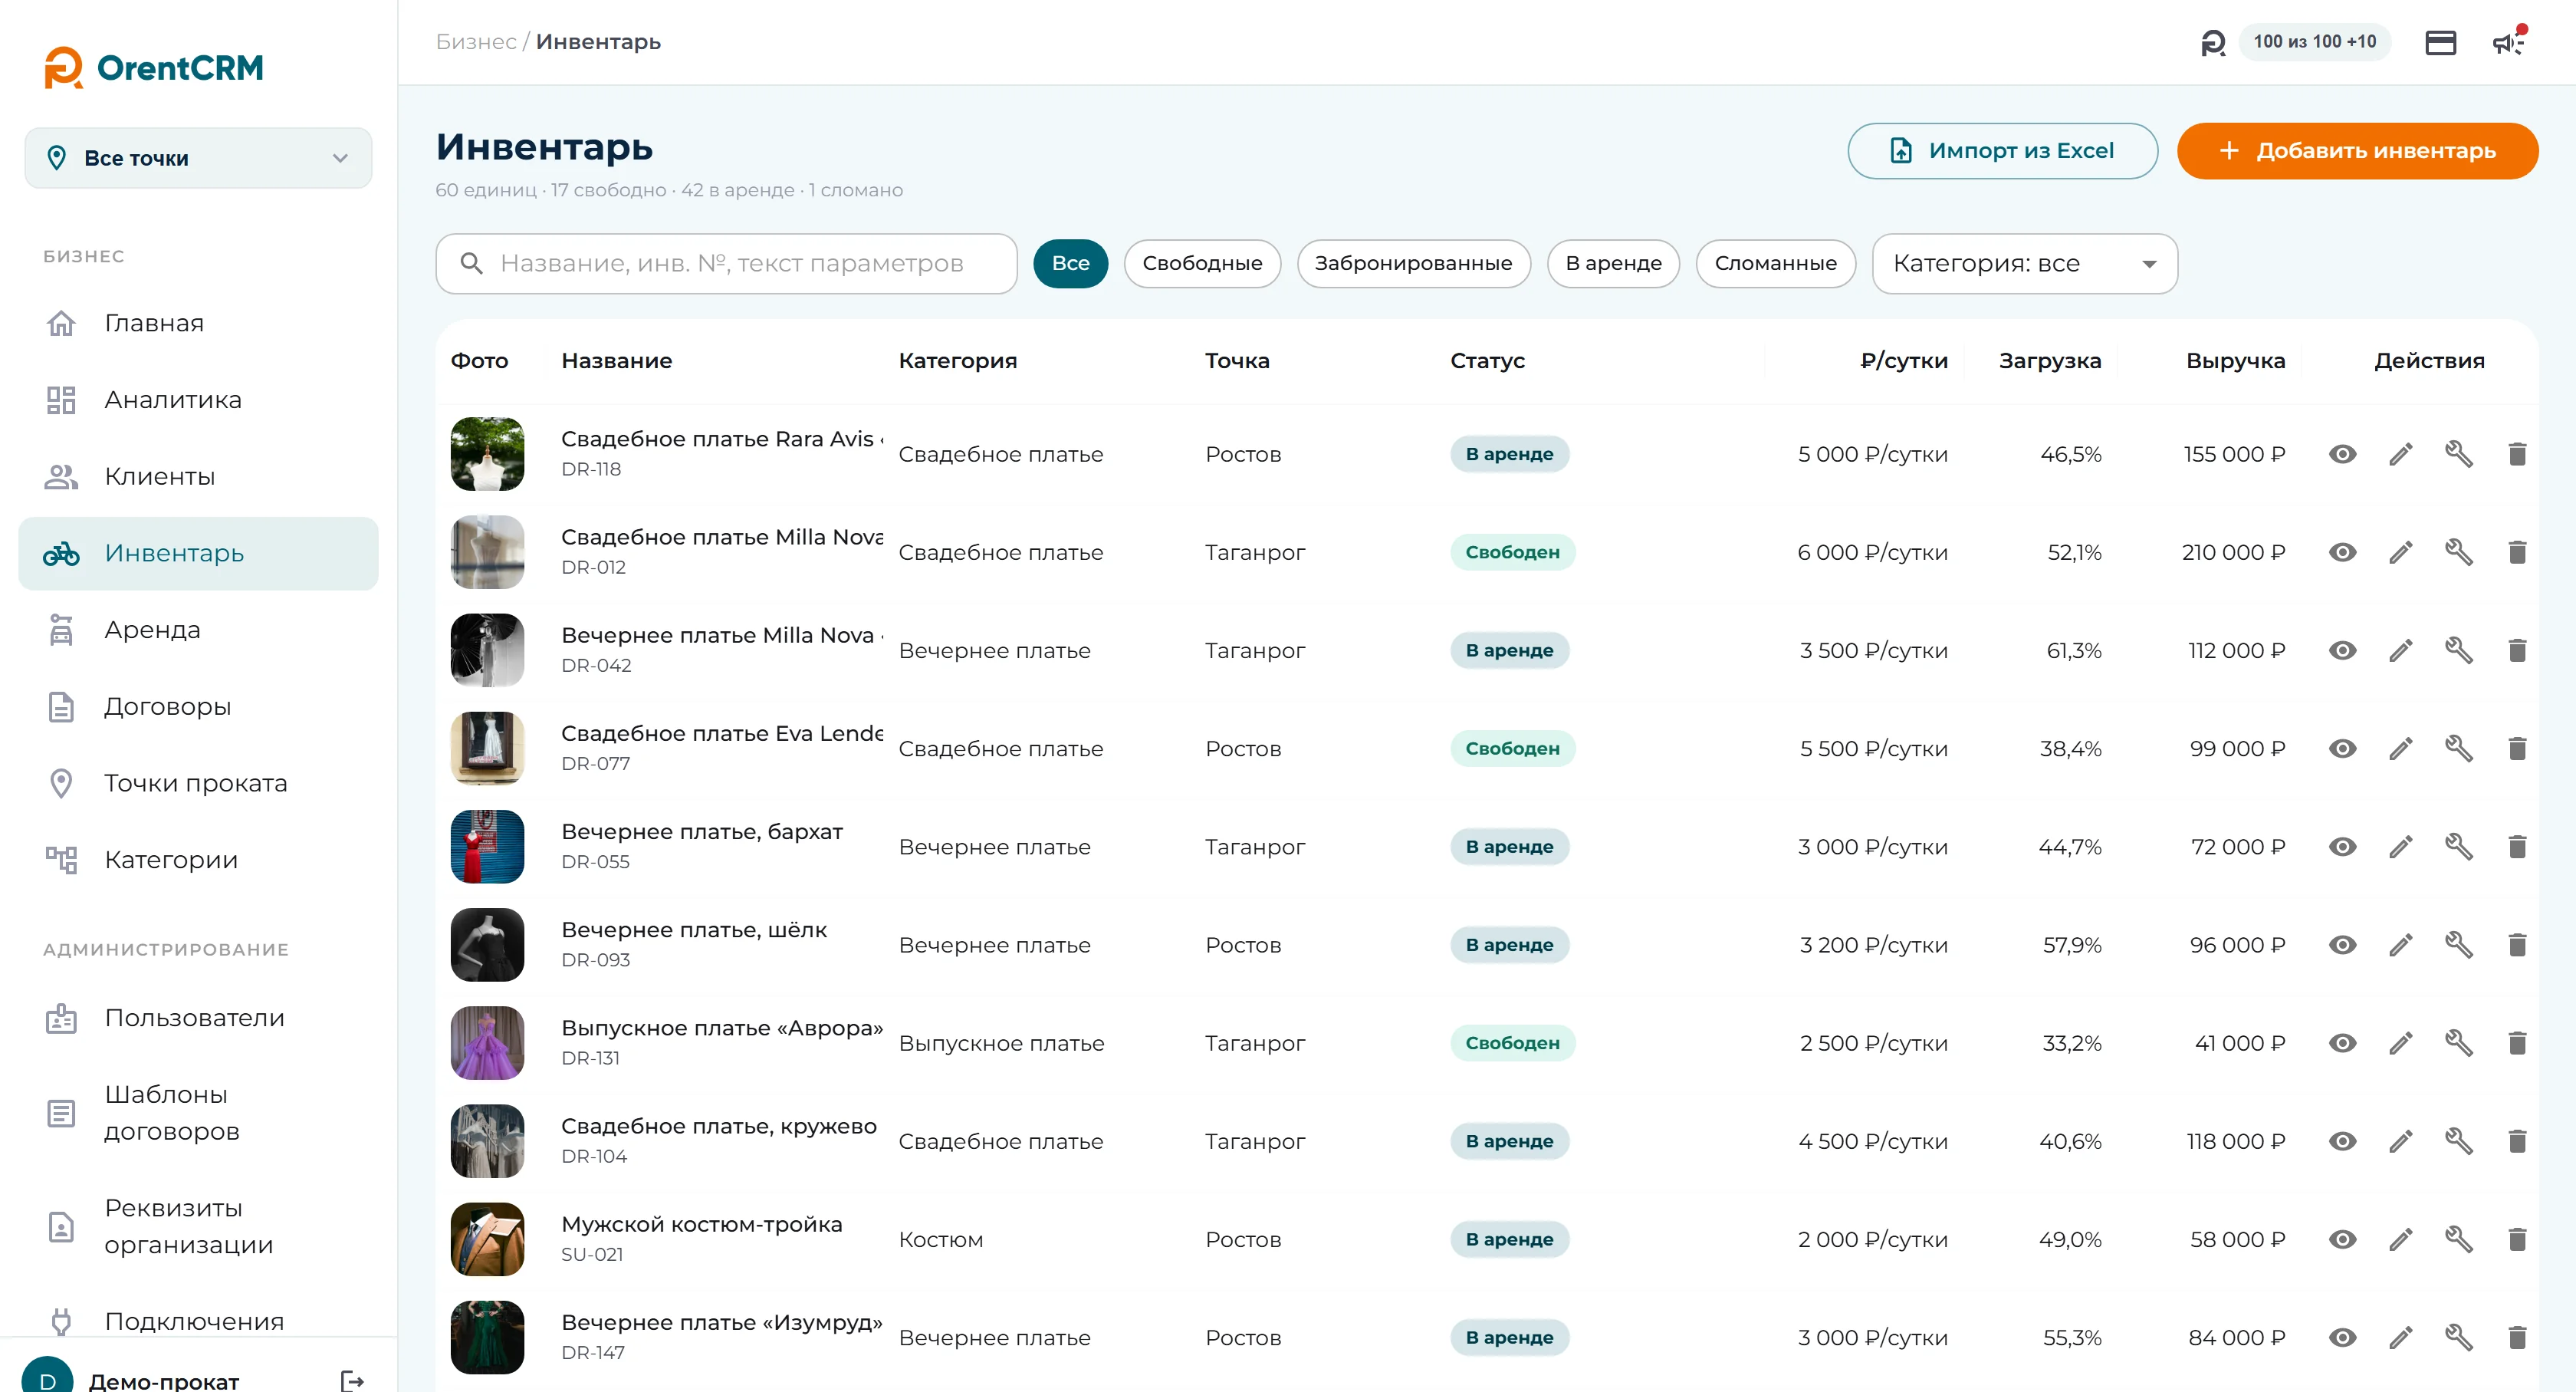The image size is (2576, 1392).
Task: Sort by the Выручка column header
Action: [2235, 361]
